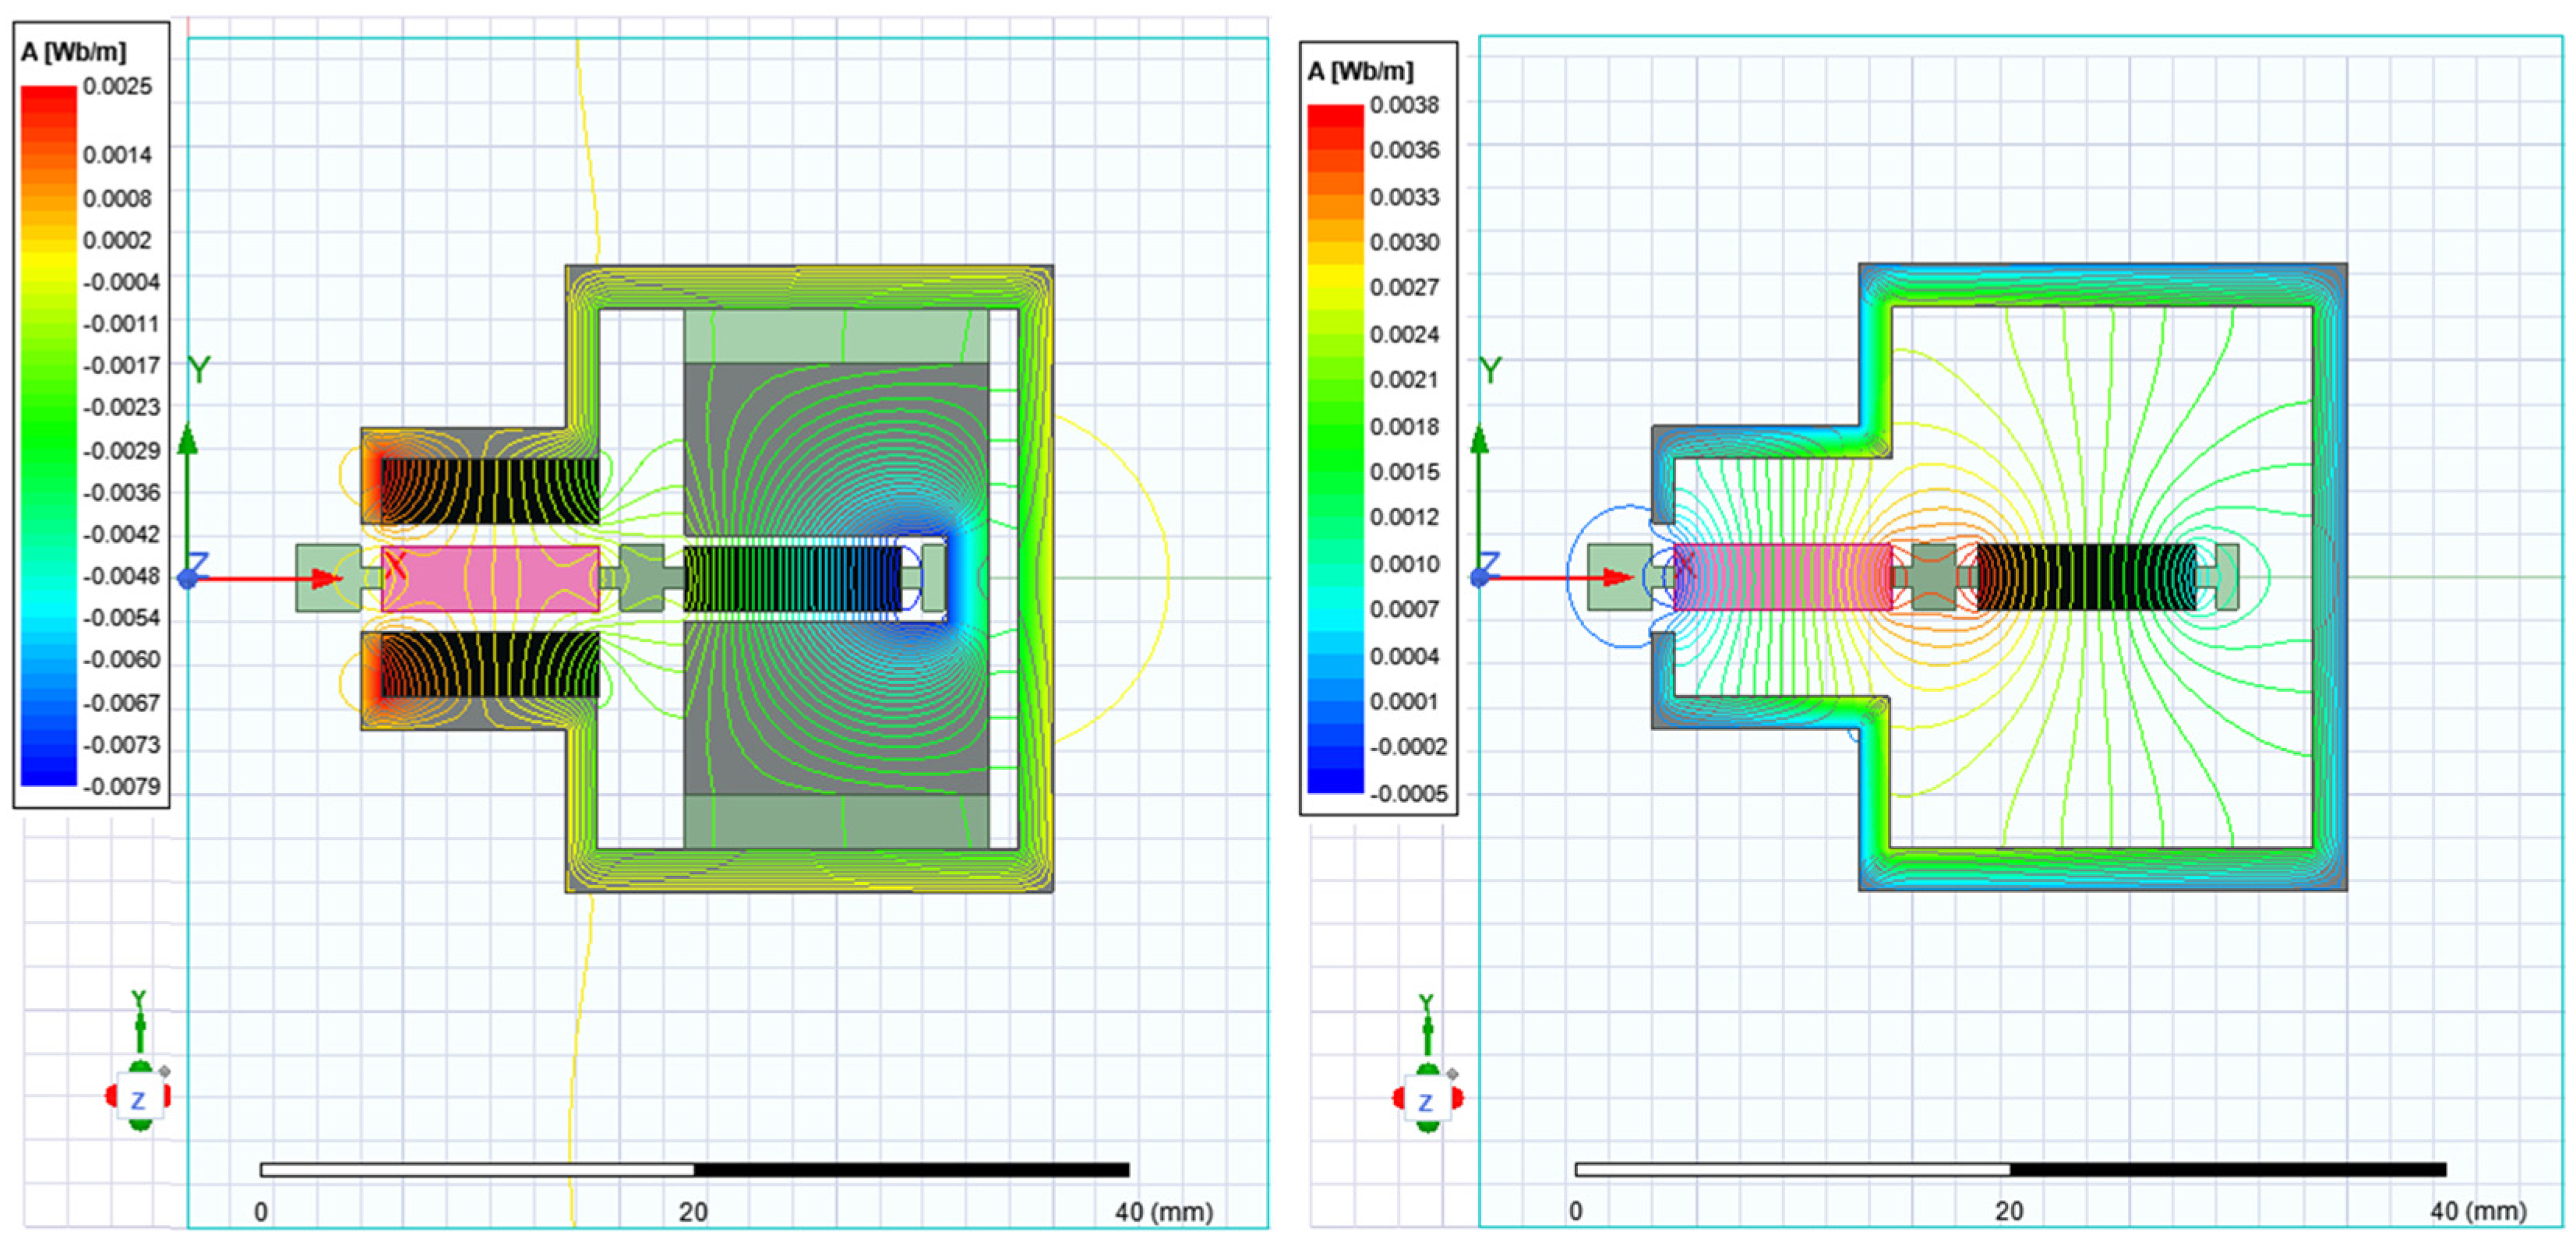Click the right legend title A [Wb/m]
This screenshot has width=2576, height=1249.
1360,72
